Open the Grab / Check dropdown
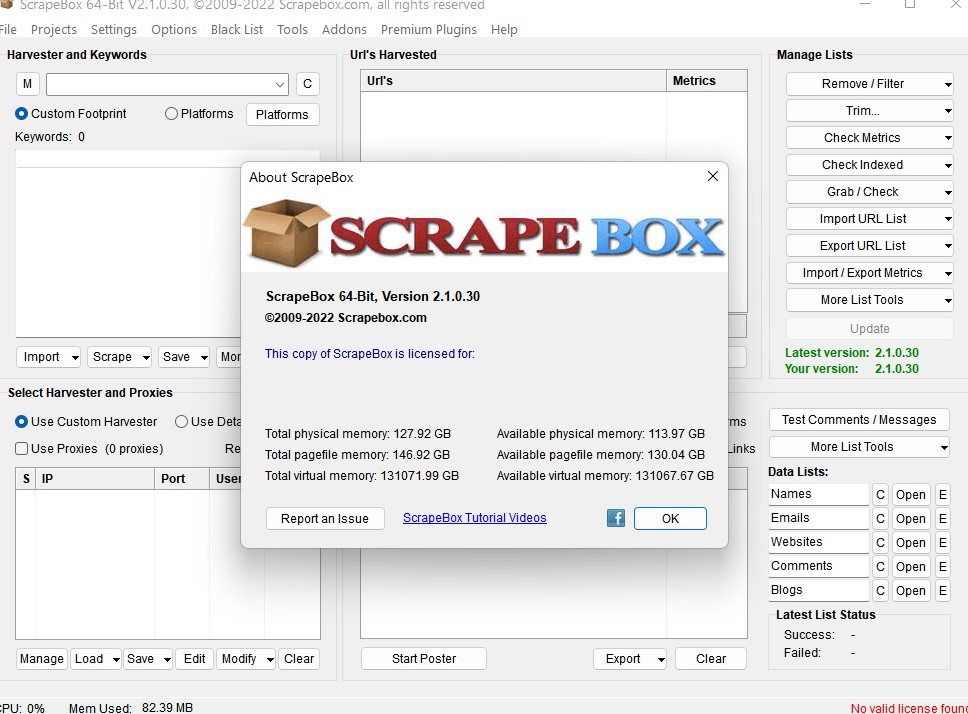The width and height of the screenshot is (968, 714). click(869, 192)
